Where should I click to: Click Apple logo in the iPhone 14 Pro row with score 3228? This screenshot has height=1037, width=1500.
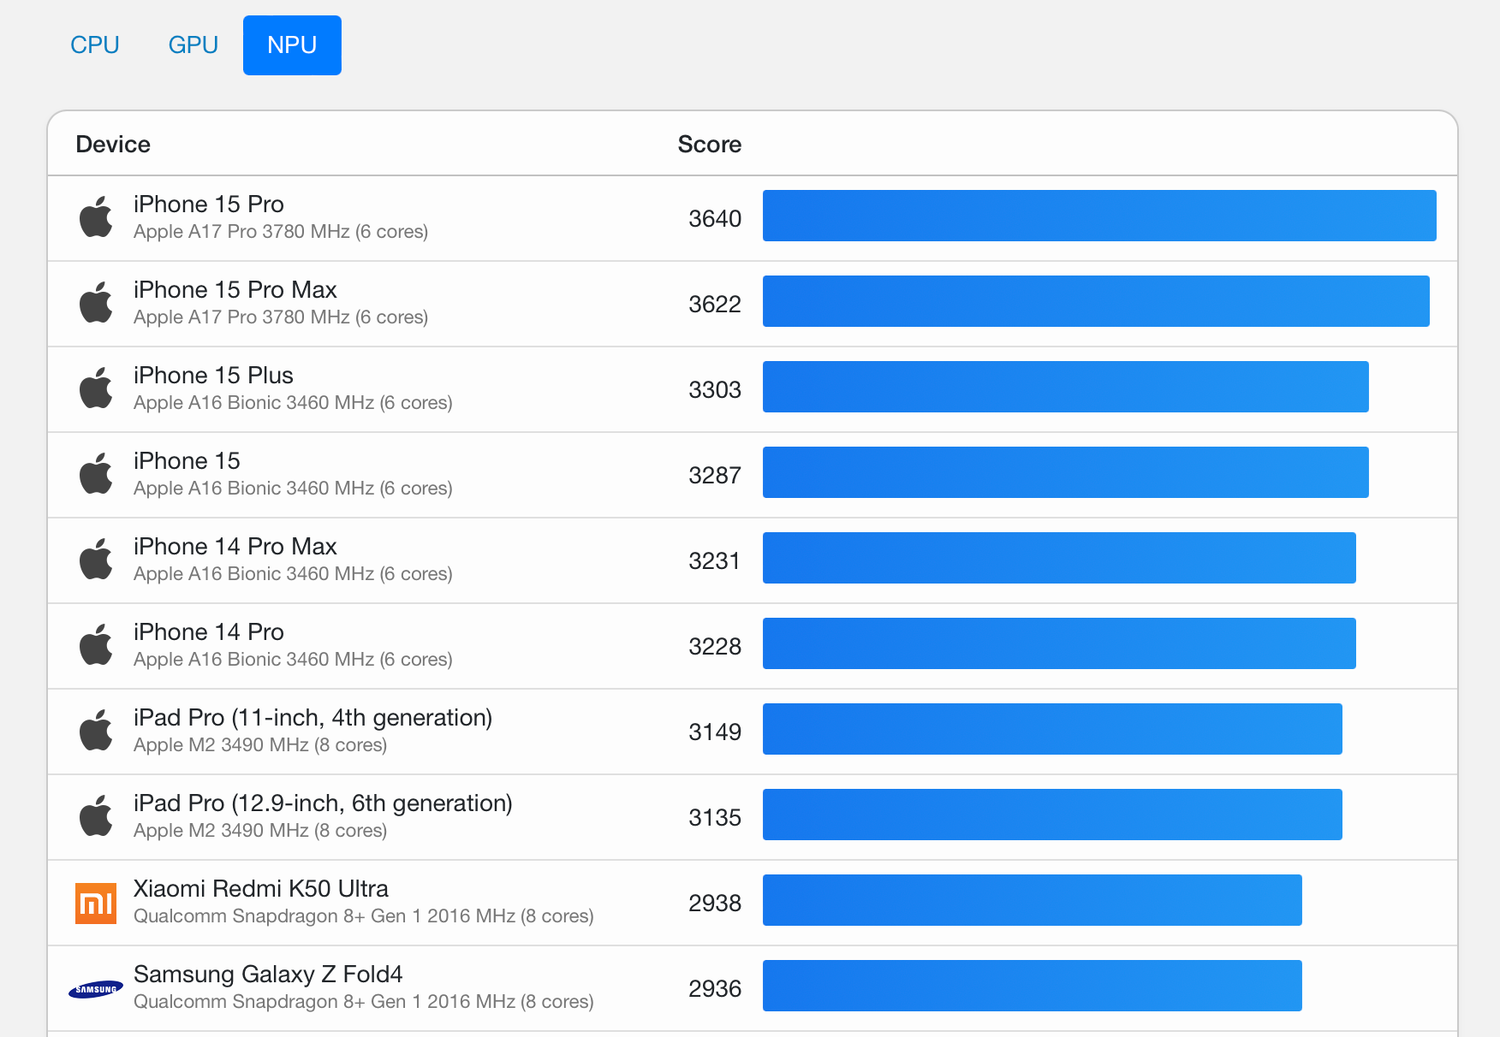pos(96,645)
